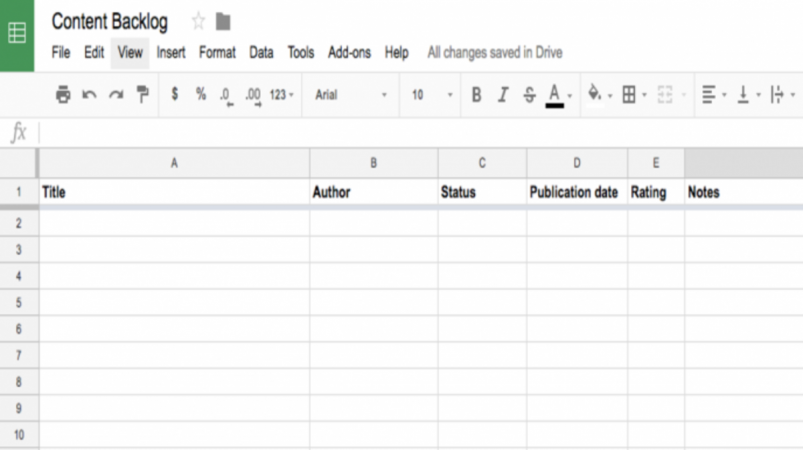803x450 pixels.
Task: Open the Tools menu
Action: pyautogui.click(x=301, y=52)
